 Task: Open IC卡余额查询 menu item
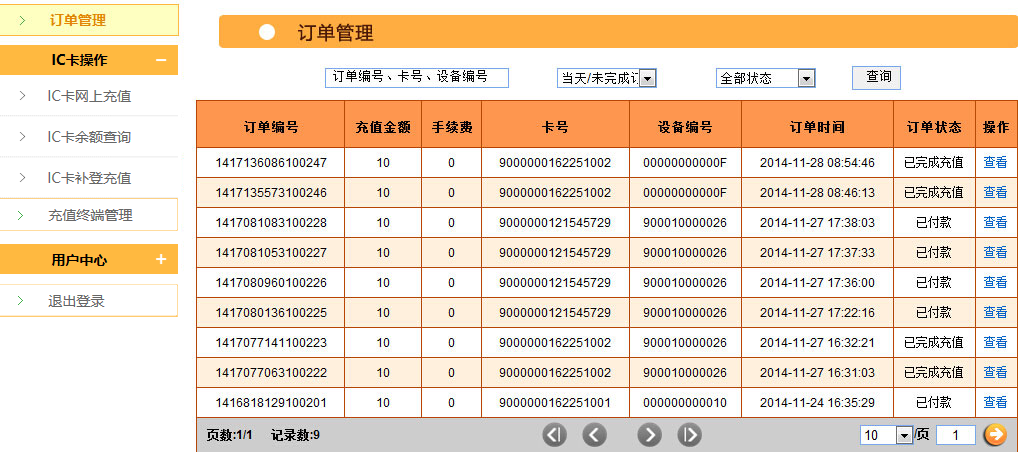[x=89, y=137]
